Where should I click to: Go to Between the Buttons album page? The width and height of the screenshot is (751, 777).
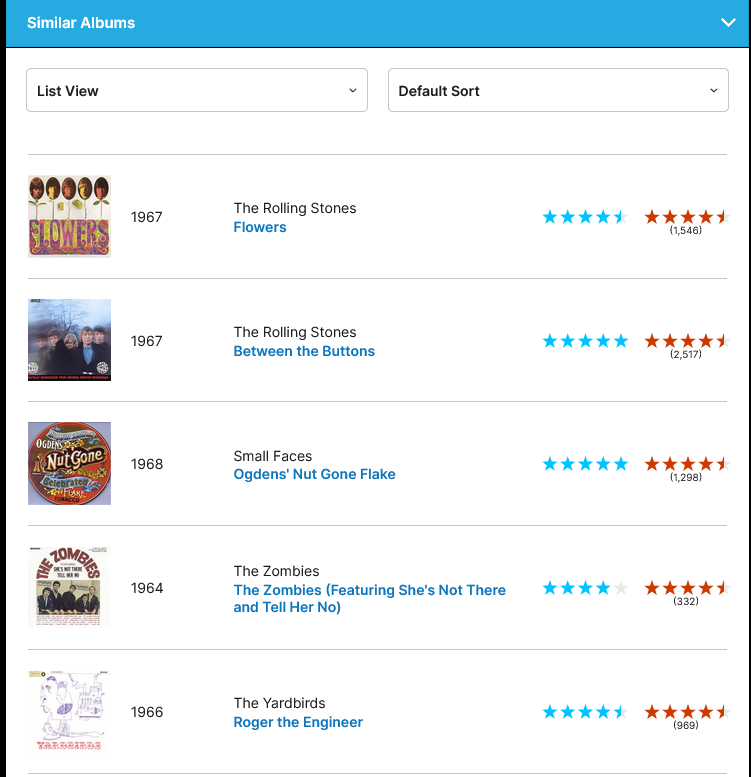[304, 351]
